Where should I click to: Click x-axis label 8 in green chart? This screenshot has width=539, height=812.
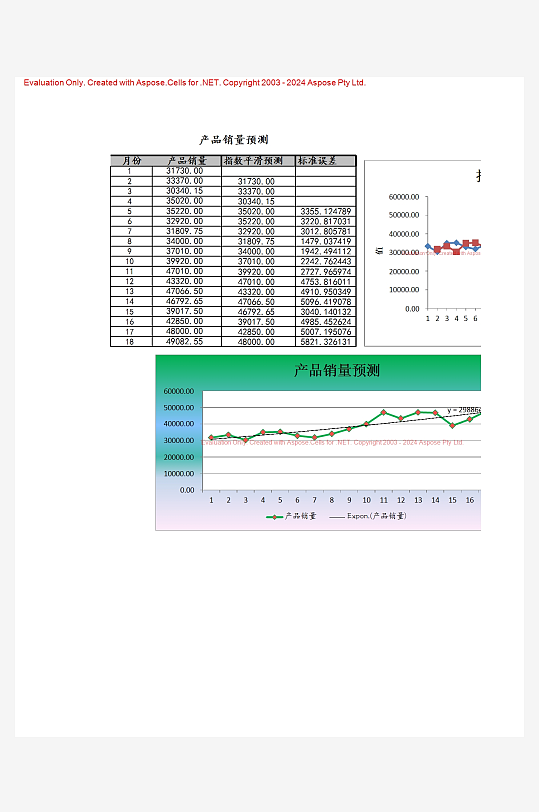coord(332,500)
